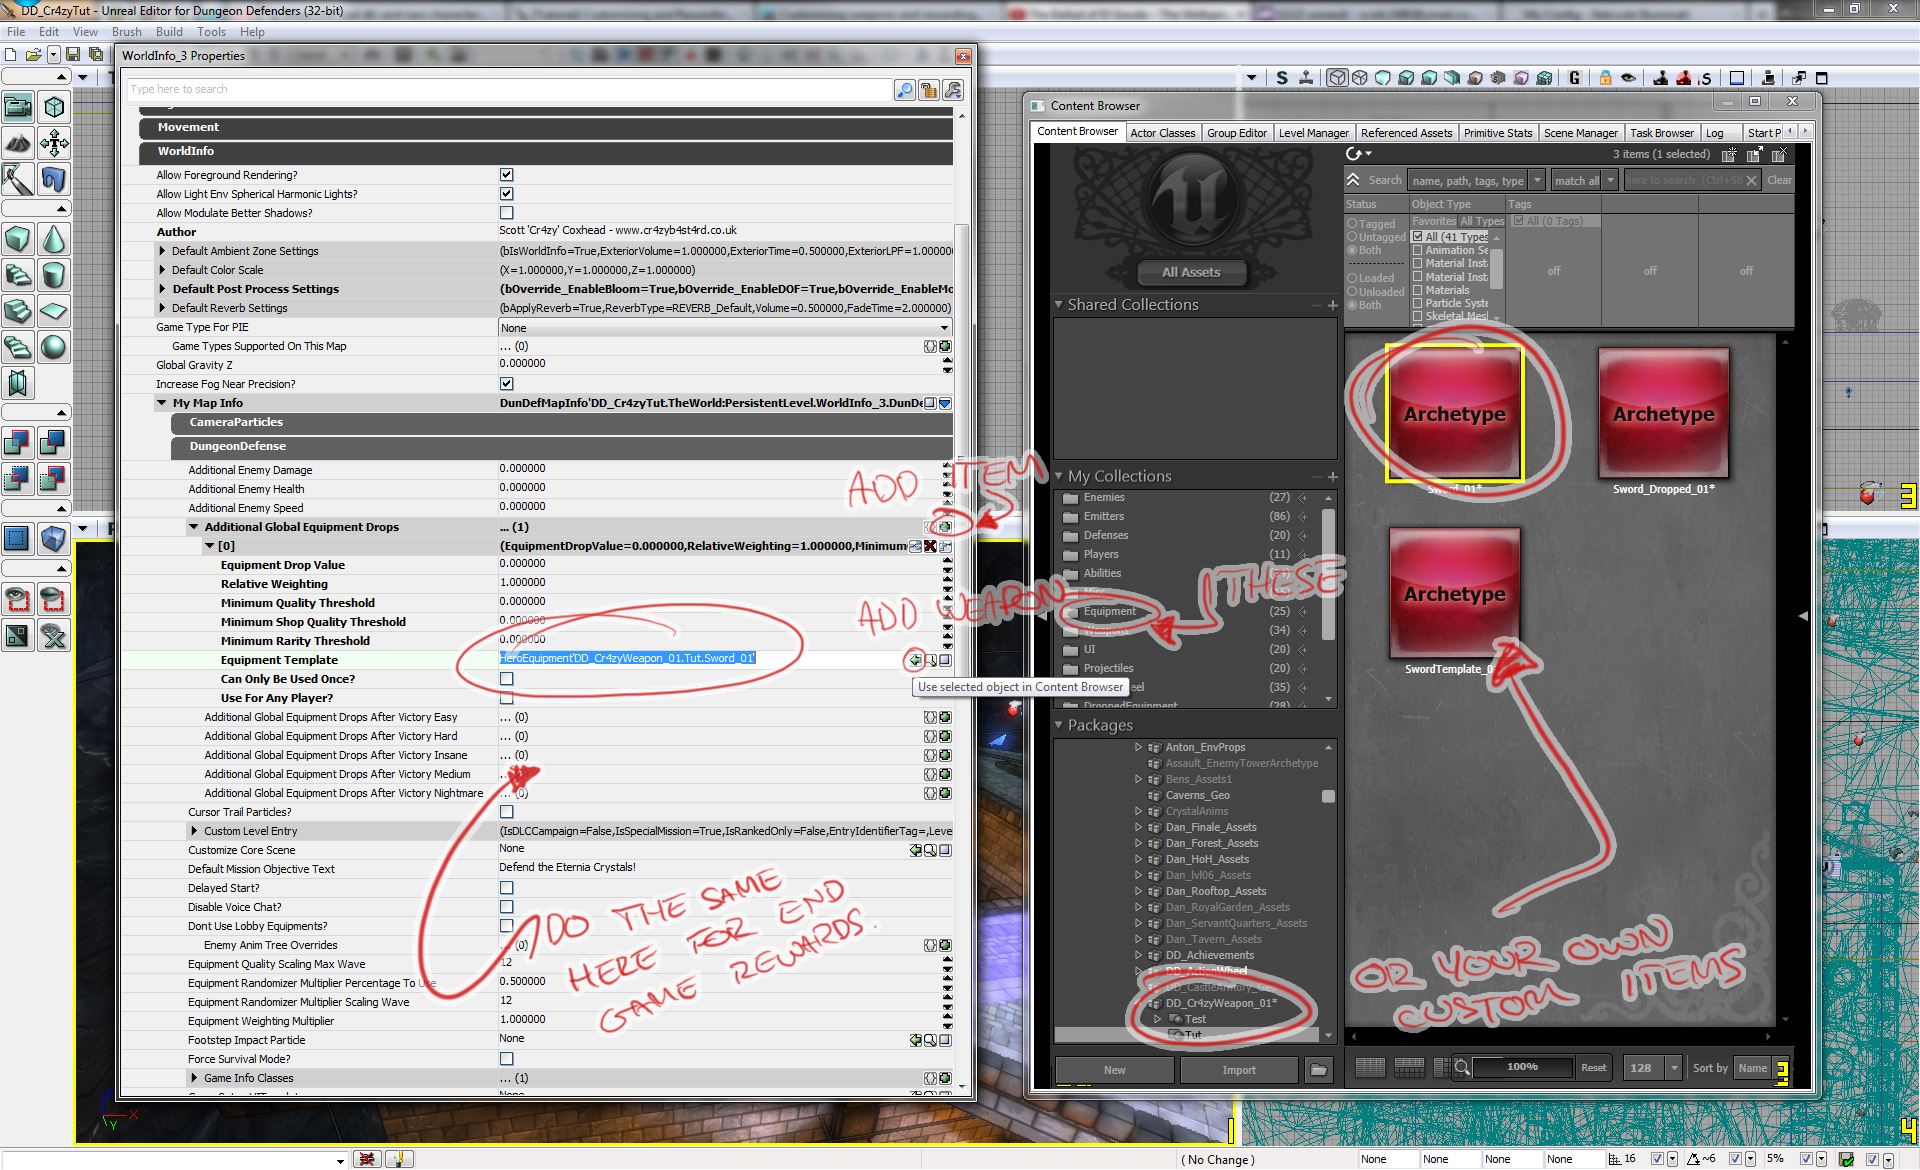Image resolution: width=1920 pixels, height=1170 pixels.
Task: Expand Custom Level Entry property
Action: pos(194,831)
